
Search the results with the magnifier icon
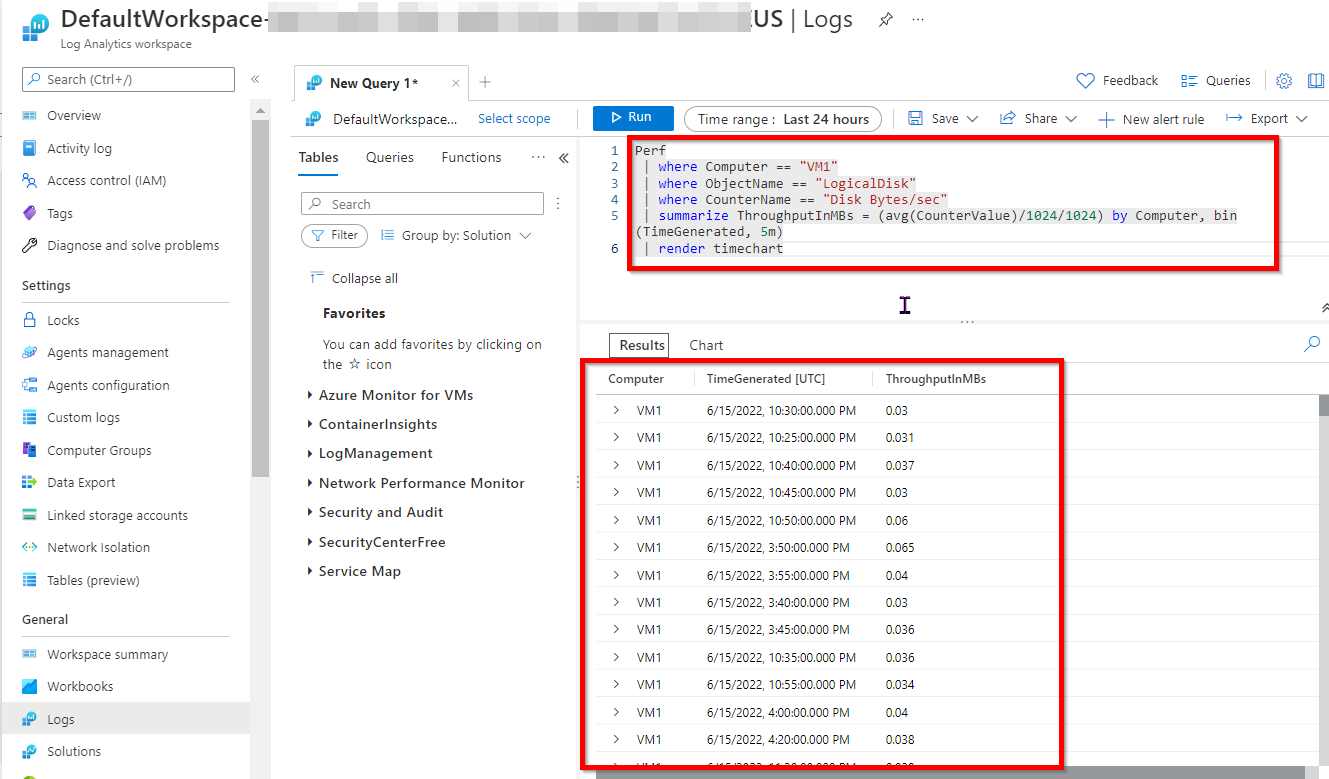(x=1312, y=344)
